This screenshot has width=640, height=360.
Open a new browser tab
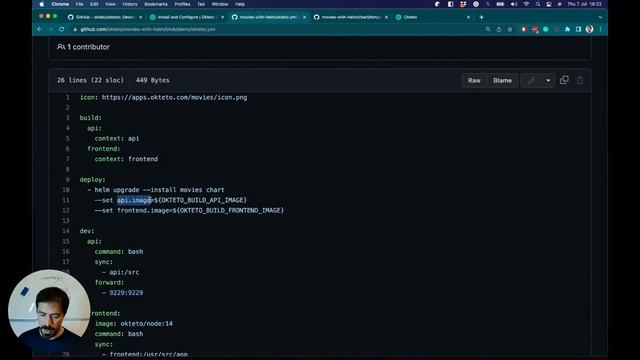pos(482,17)
